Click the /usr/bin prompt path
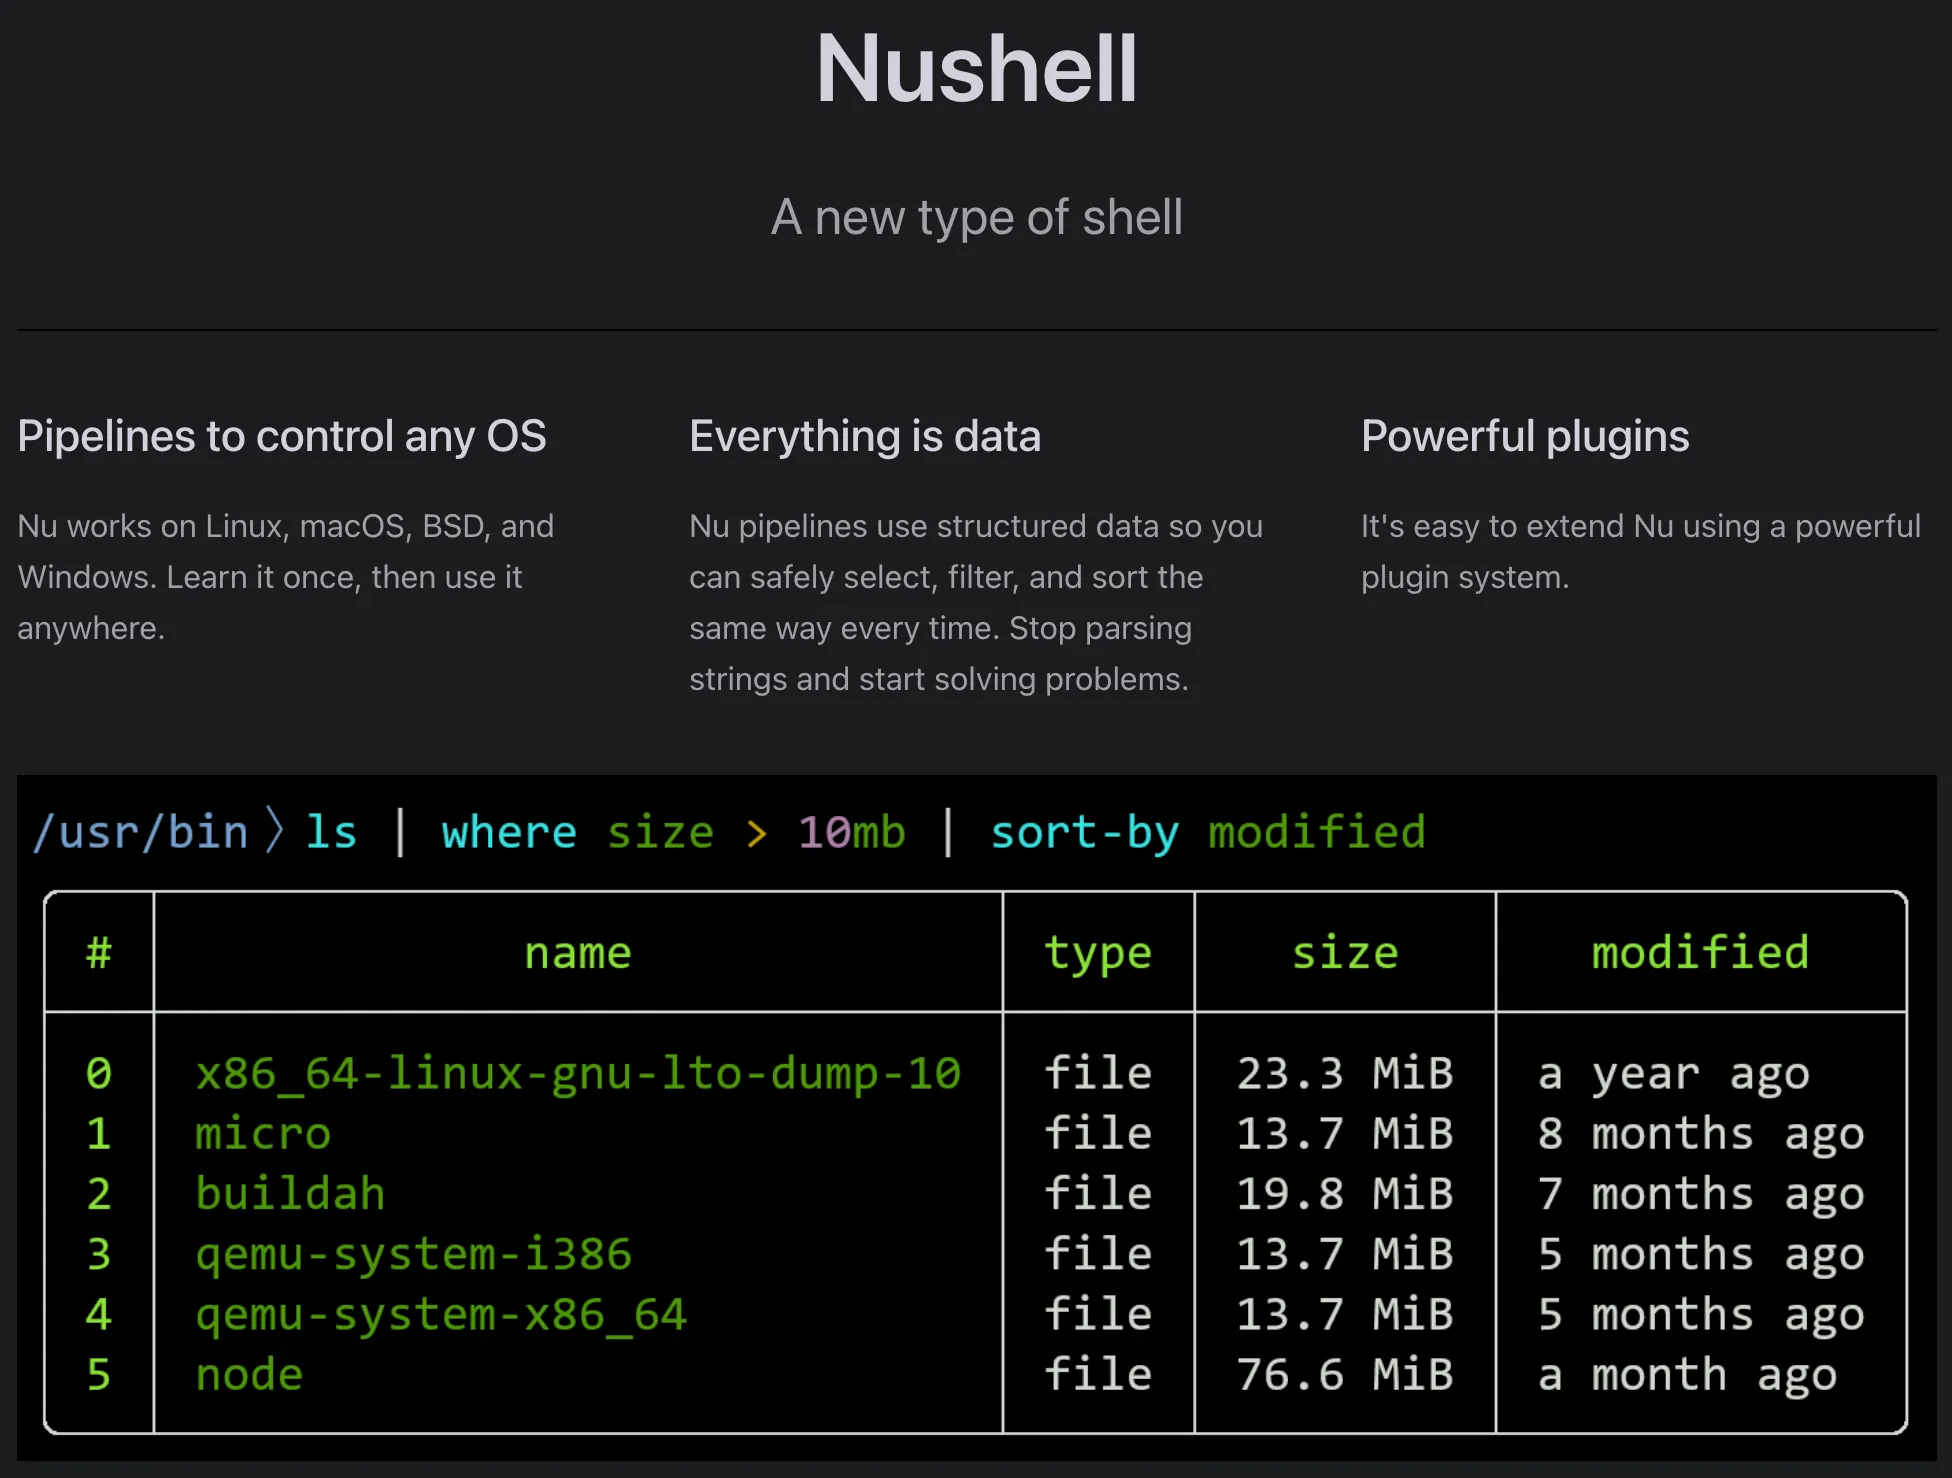1952x1478 pixels. pyautogui.click(x=141, y=832)
